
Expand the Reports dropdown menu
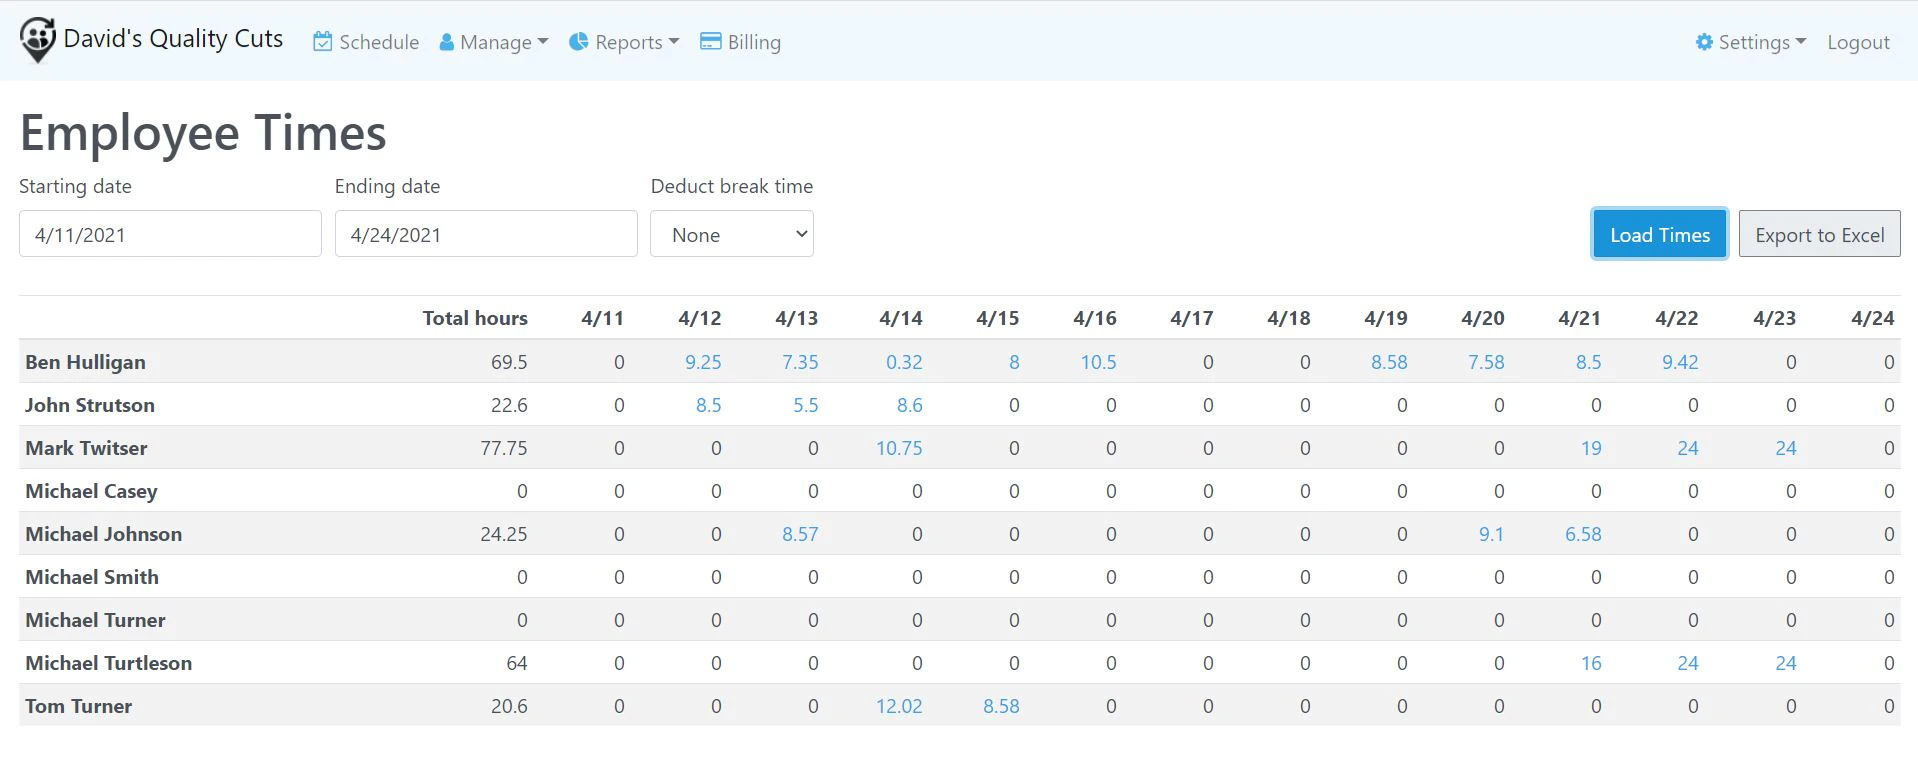click(624, 42)
